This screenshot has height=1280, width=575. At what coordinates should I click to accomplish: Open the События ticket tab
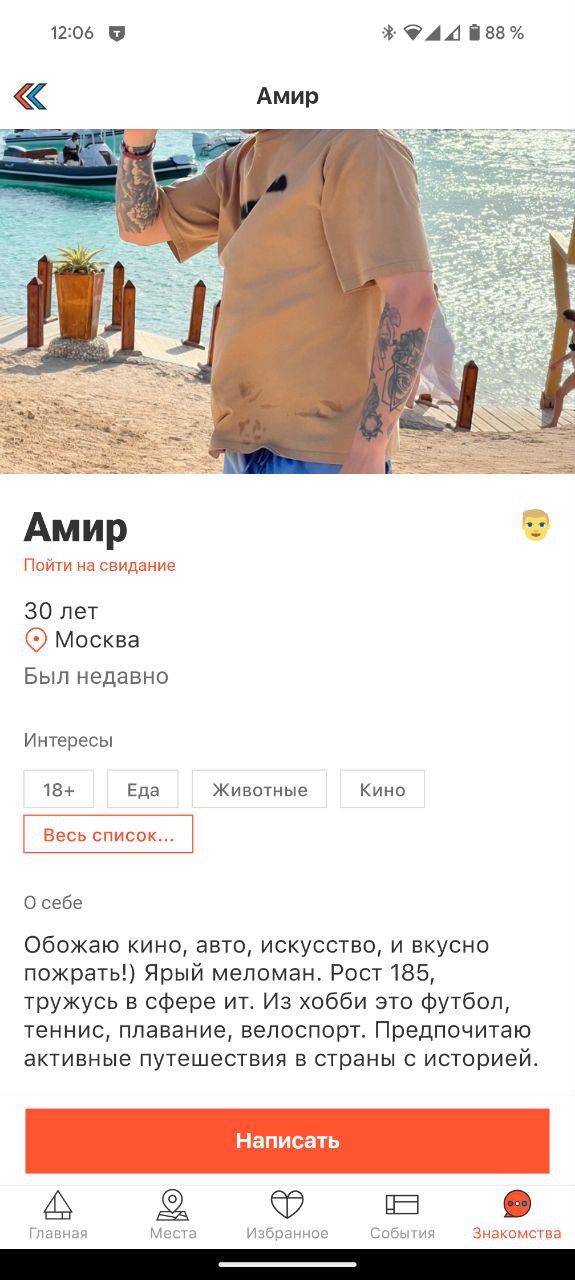pyautogui.click(x=402, y=1204)
